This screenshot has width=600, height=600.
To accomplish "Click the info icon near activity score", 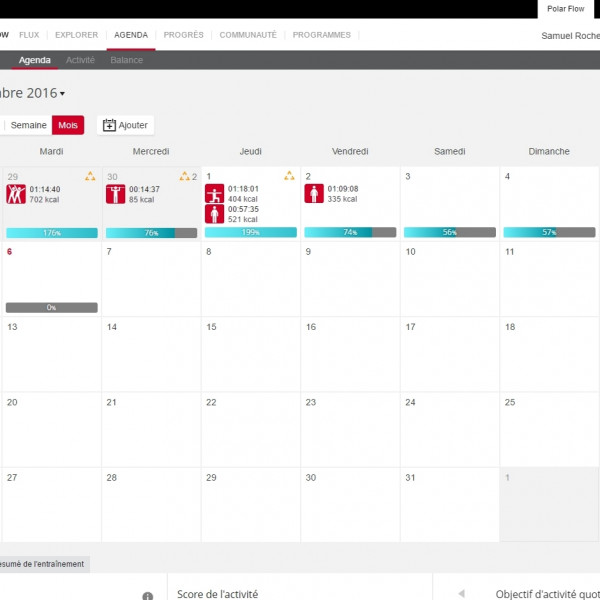I will (147, 596).
